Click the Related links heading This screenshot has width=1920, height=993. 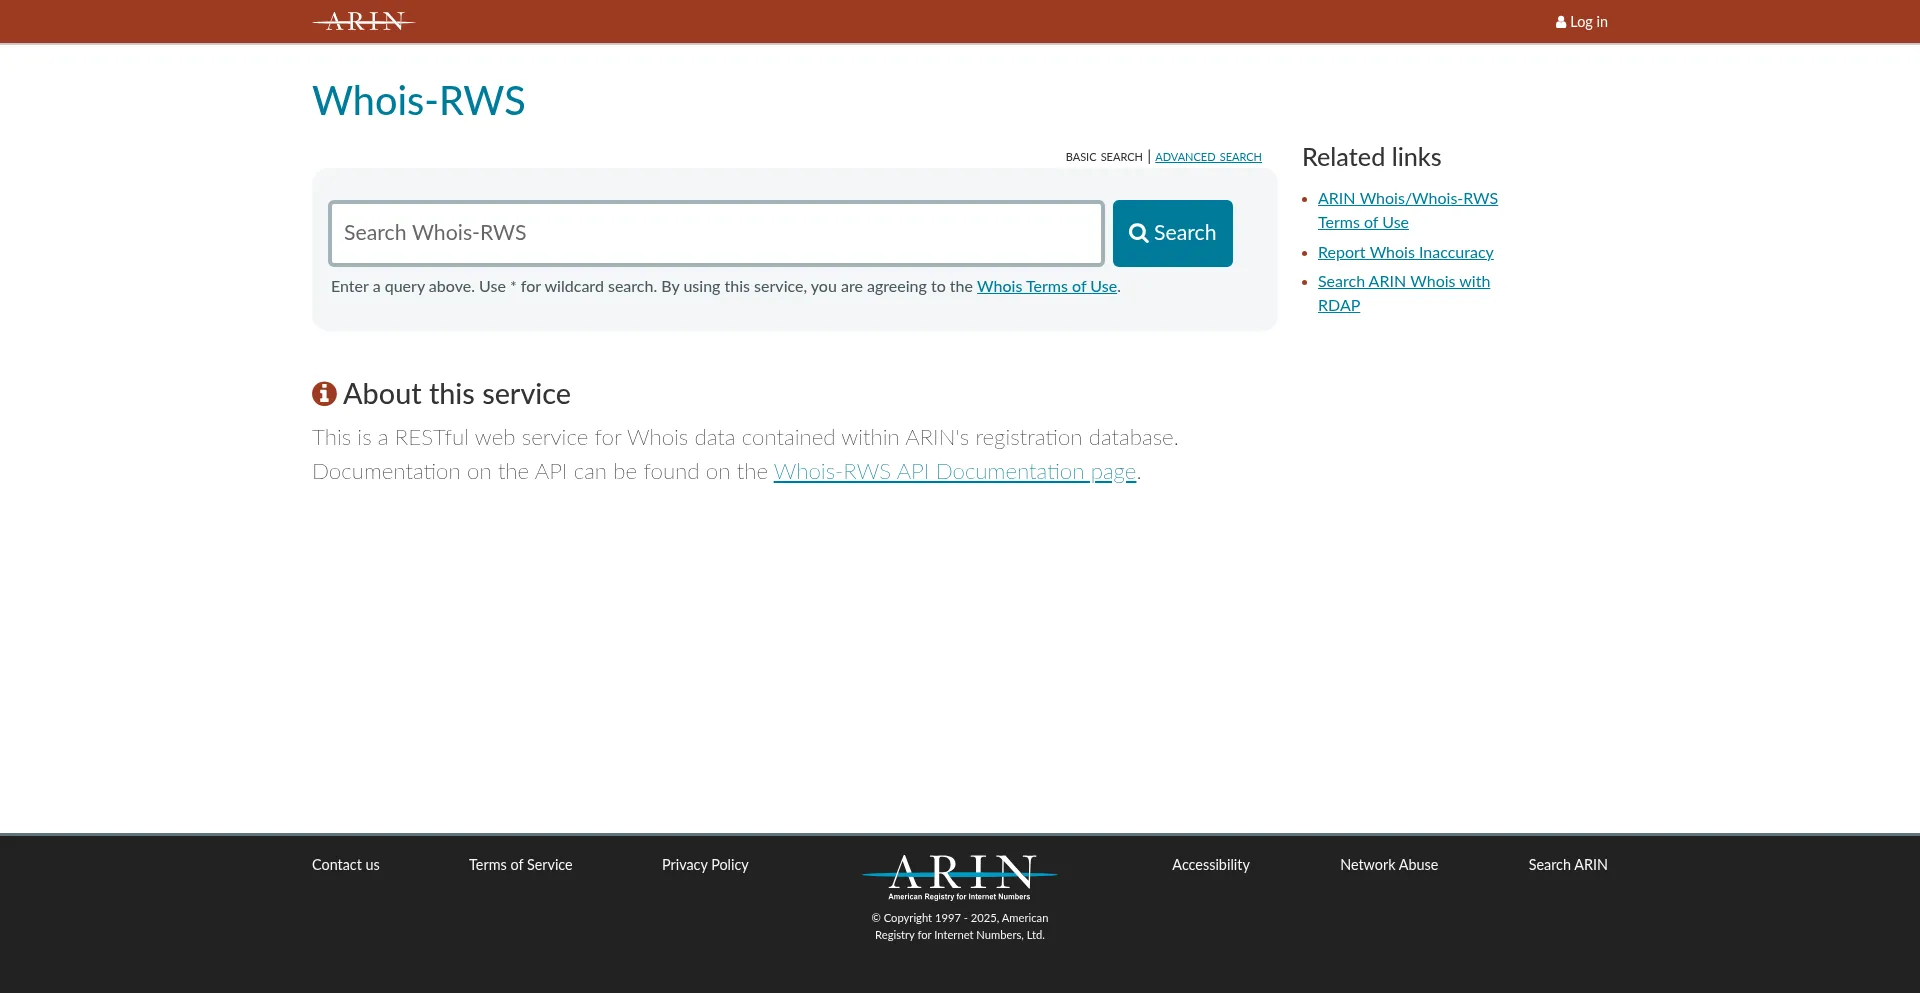click(1371, 158)
